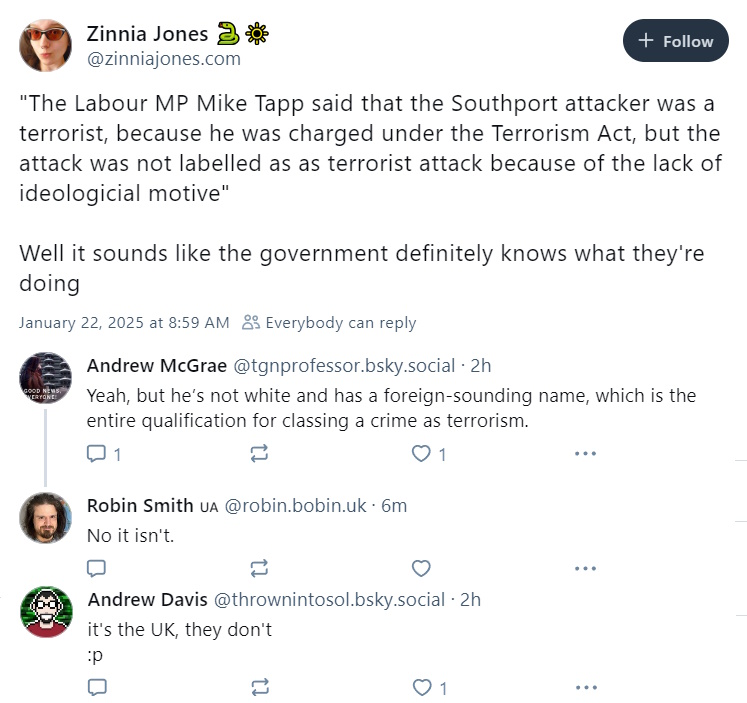Click the Everybody can reply icon
This screenshot has width=747, height=703.
pyautogui.click(x=251, y=322)
